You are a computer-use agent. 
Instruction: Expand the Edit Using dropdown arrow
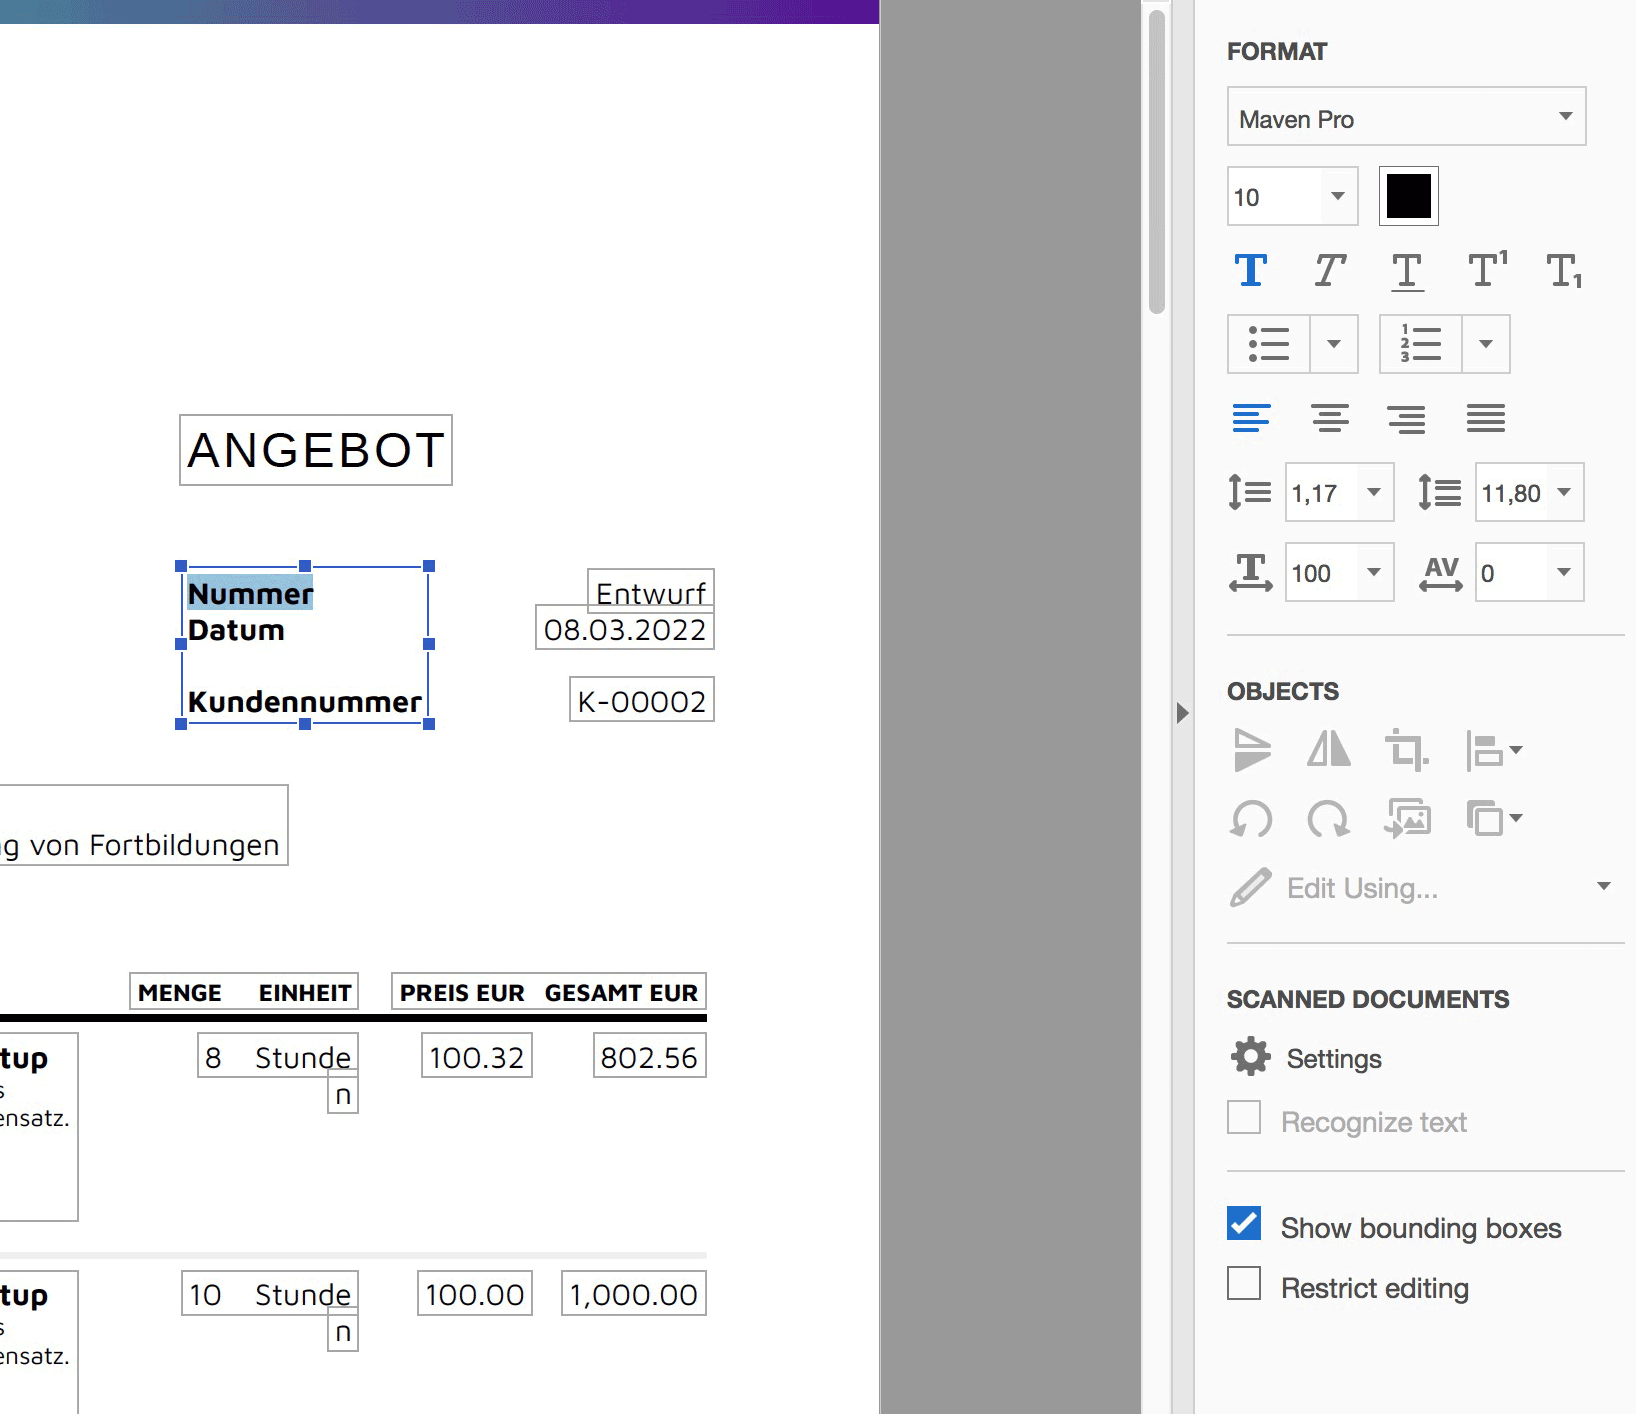coord(1604,886)
